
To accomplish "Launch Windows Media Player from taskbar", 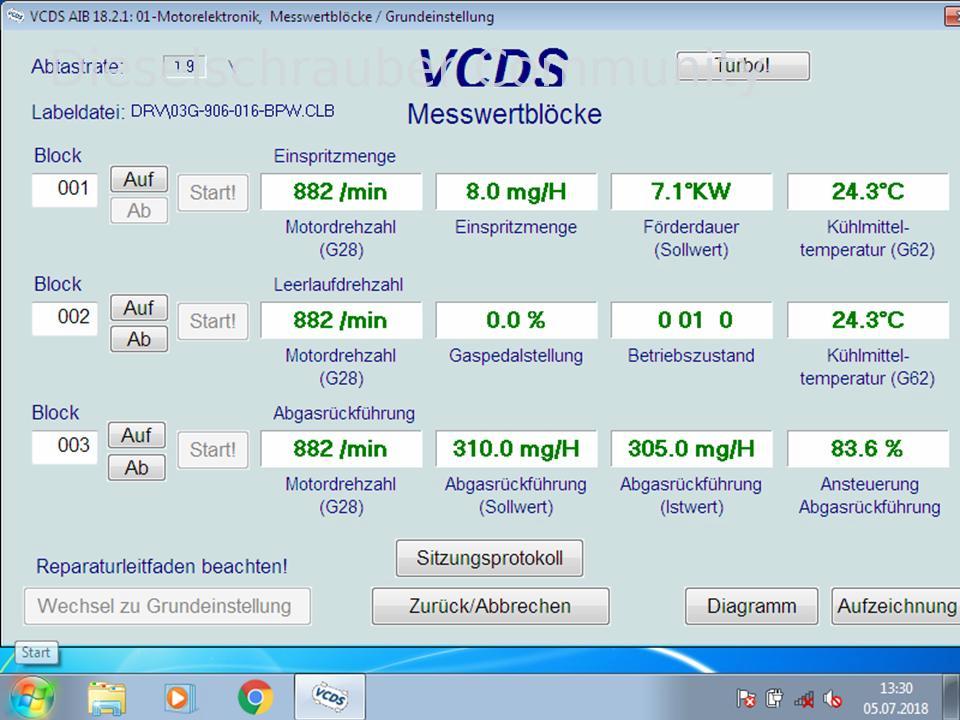I will point(180,698).
